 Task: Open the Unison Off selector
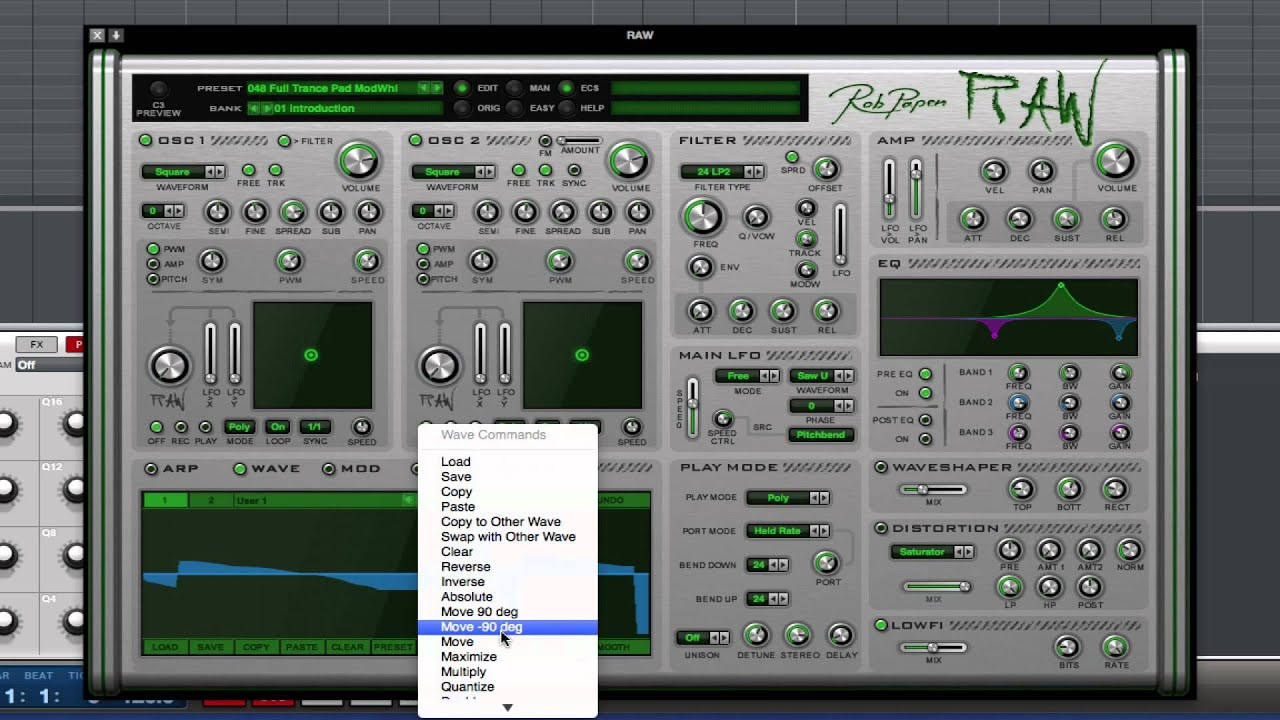pos(703,637)
